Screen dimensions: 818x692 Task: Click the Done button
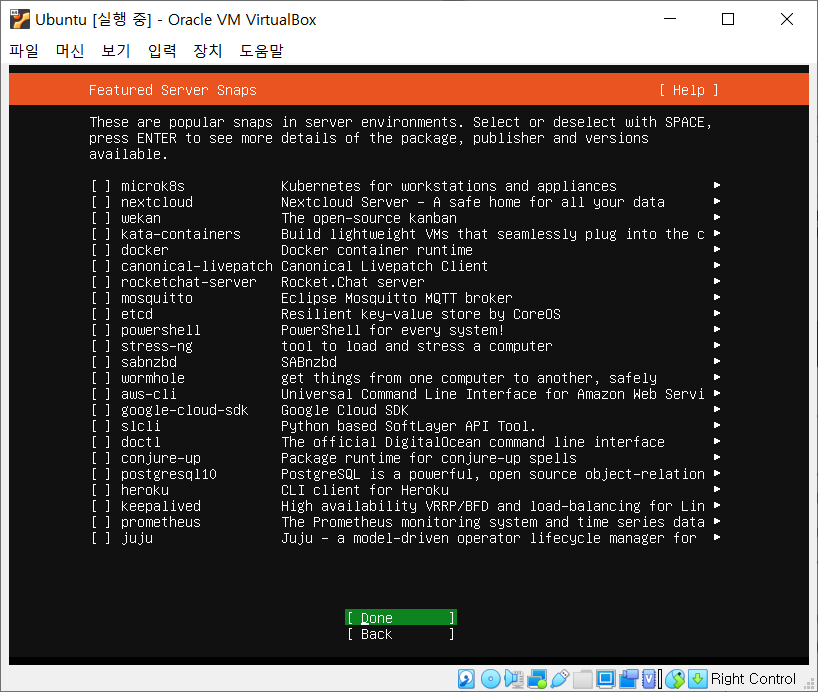tap(401, 618)
